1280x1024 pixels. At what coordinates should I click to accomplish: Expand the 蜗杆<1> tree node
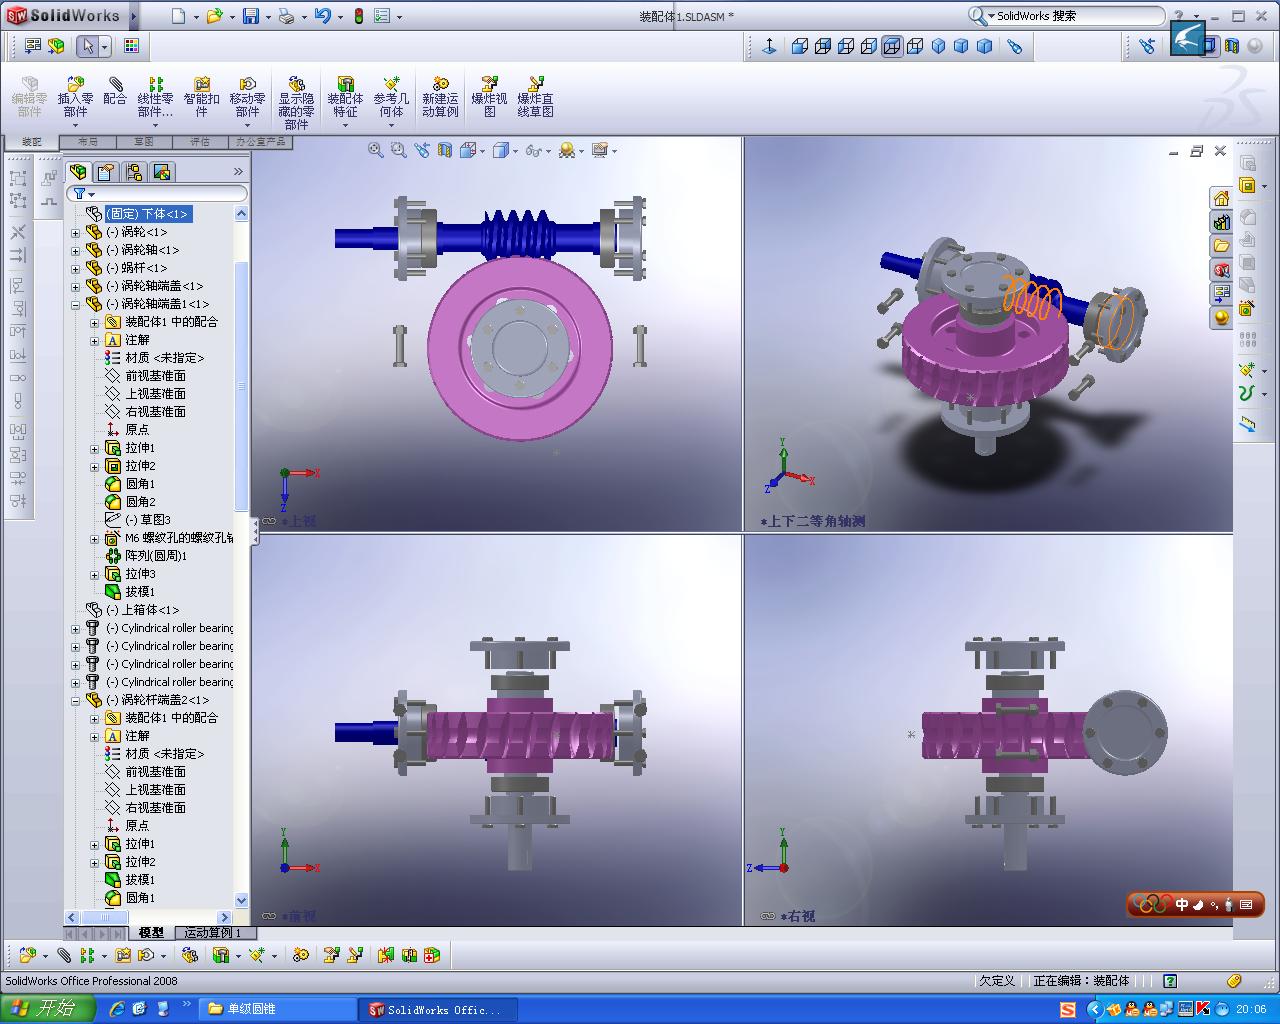[76, 268]
